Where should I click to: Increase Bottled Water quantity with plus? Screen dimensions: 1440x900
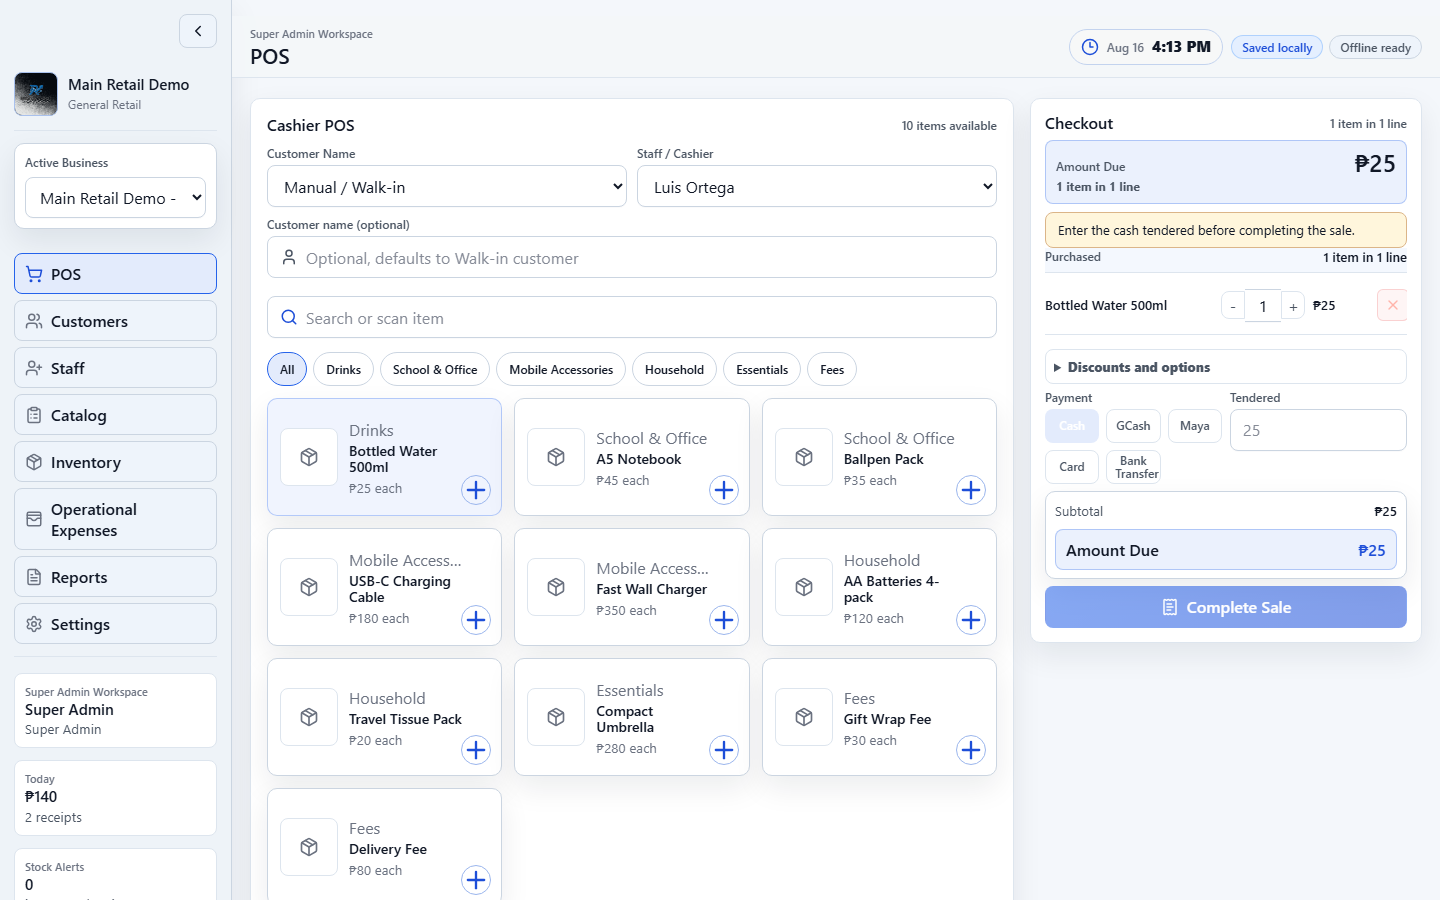[x=1293, y=306]
